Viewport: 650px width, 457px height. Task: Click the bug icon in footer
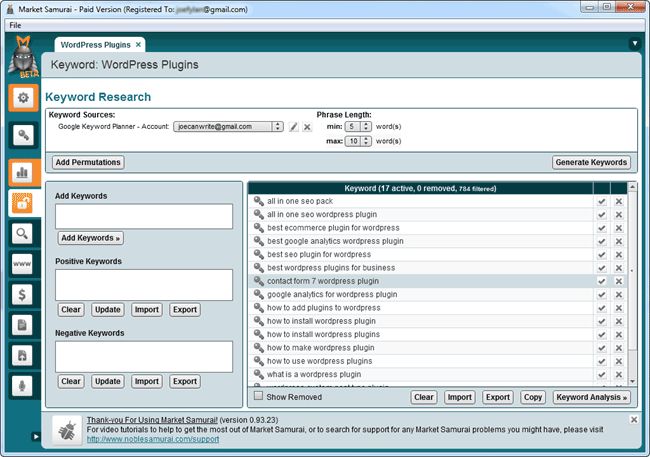pyautogui.click(x=67, y=431)
